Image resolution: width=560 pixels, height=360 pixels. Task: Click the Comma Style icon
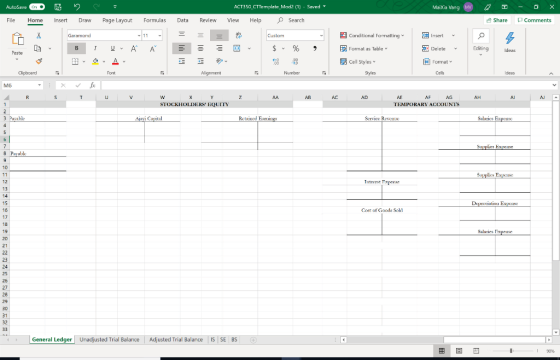[x=315, y=48]
